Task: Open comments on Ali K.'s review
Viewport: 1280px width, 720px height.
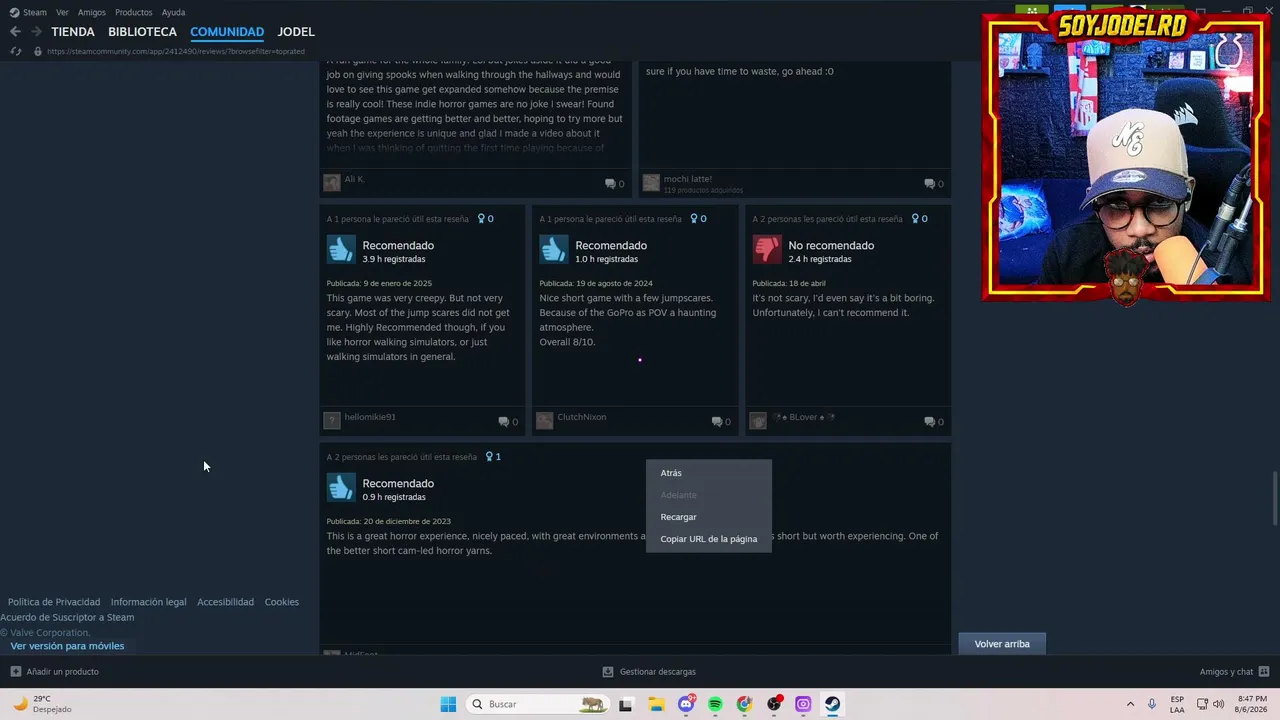Action: pyautogui.click(x=614, y=184)
